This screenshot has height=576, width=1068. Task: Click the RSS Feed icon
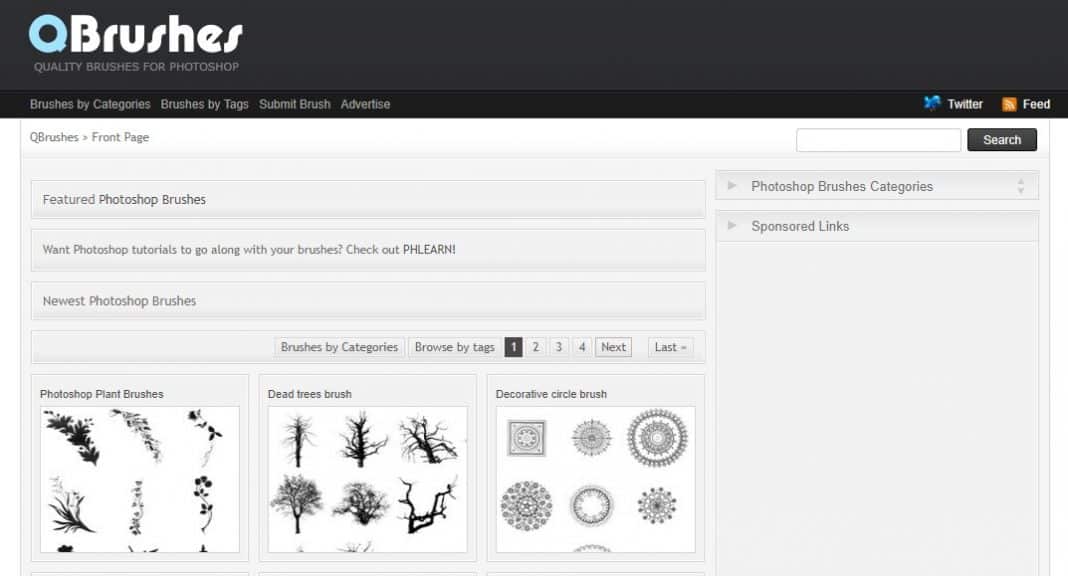point(1009,104)
